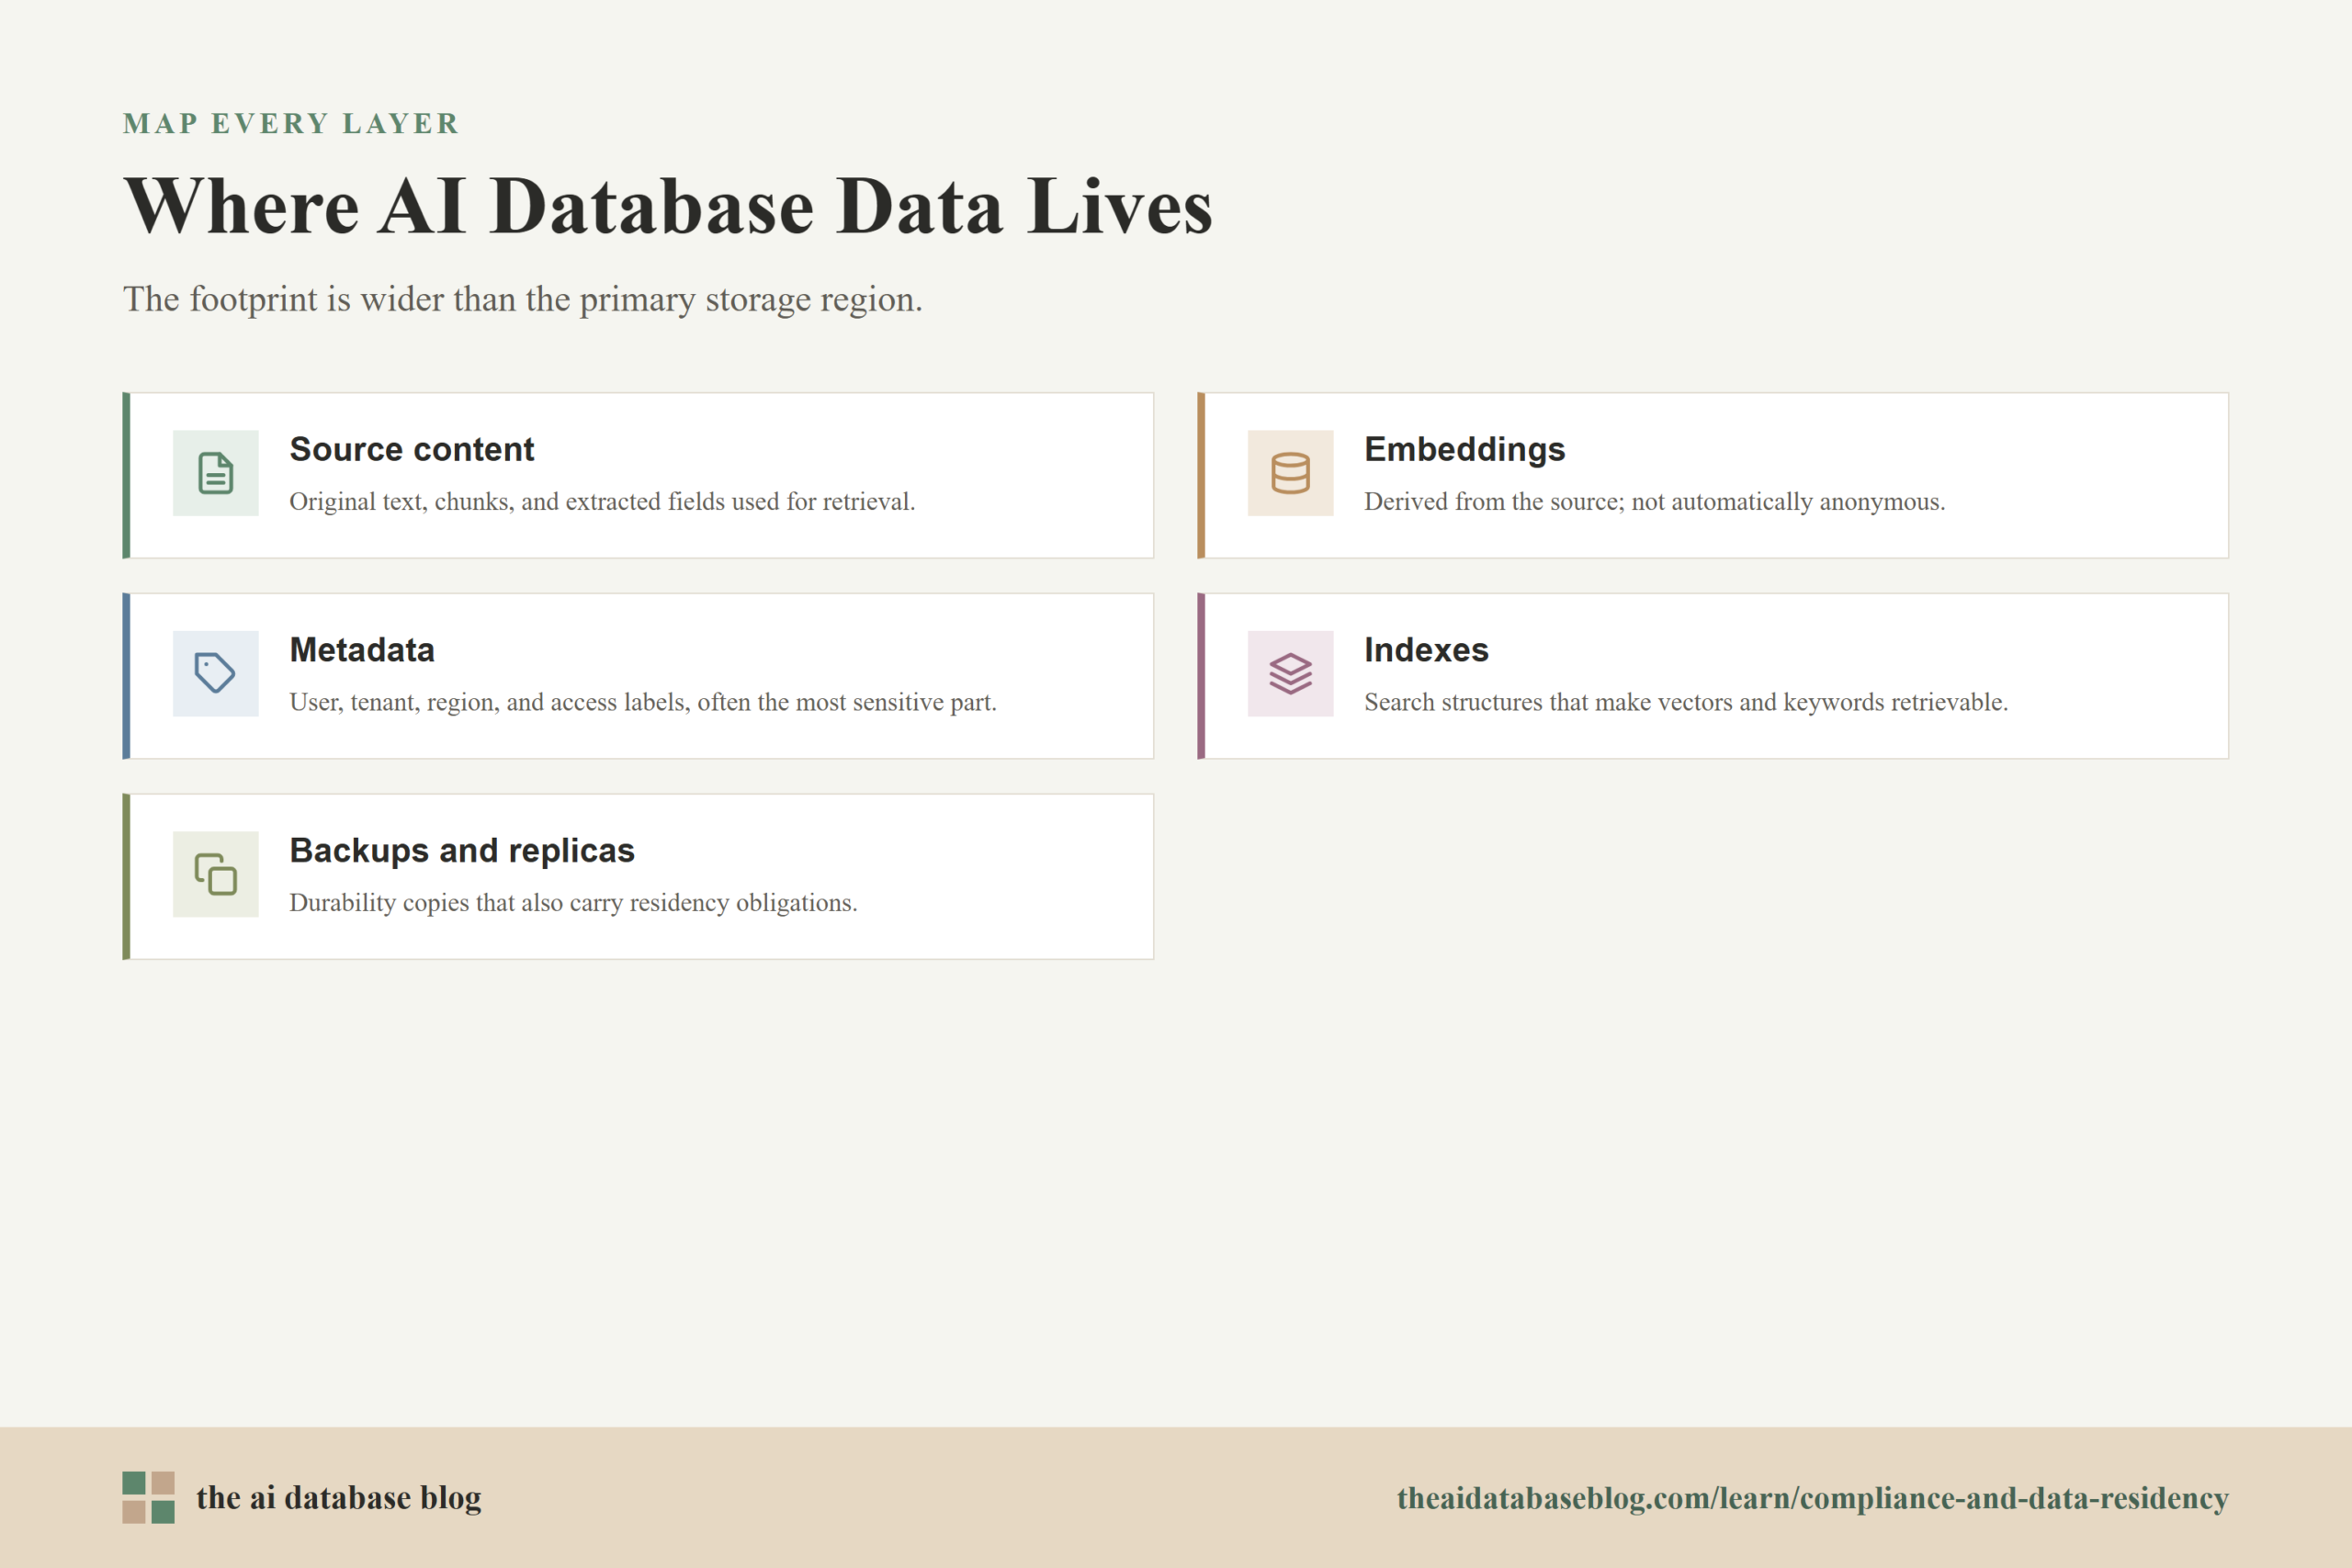Click the document icon beside Source content
The height and width of the screenshot is (1568, 2352).
tap(215, 473)
